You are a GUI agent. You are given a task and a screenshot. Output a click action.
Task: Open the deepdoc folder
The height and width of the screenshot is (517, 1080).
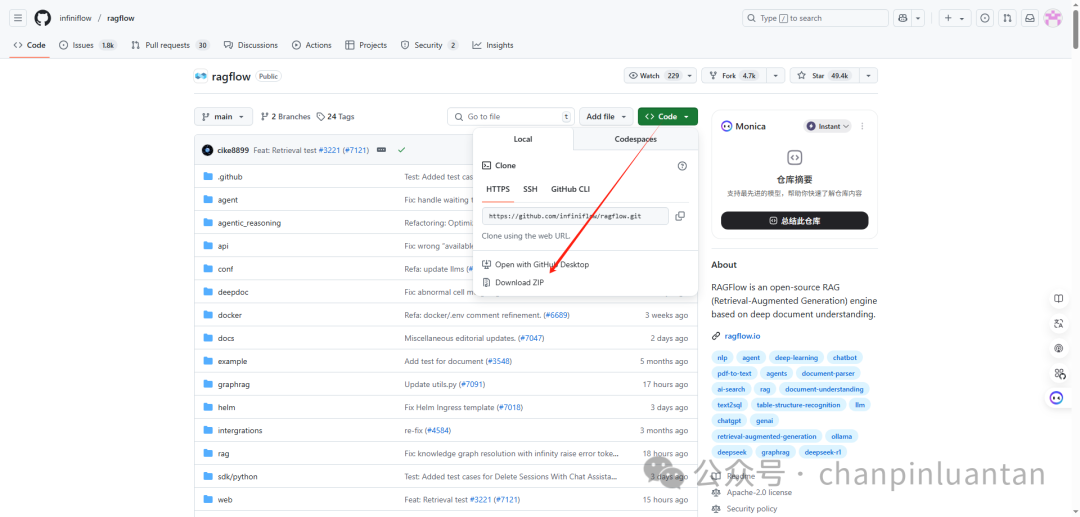point(233,292)
